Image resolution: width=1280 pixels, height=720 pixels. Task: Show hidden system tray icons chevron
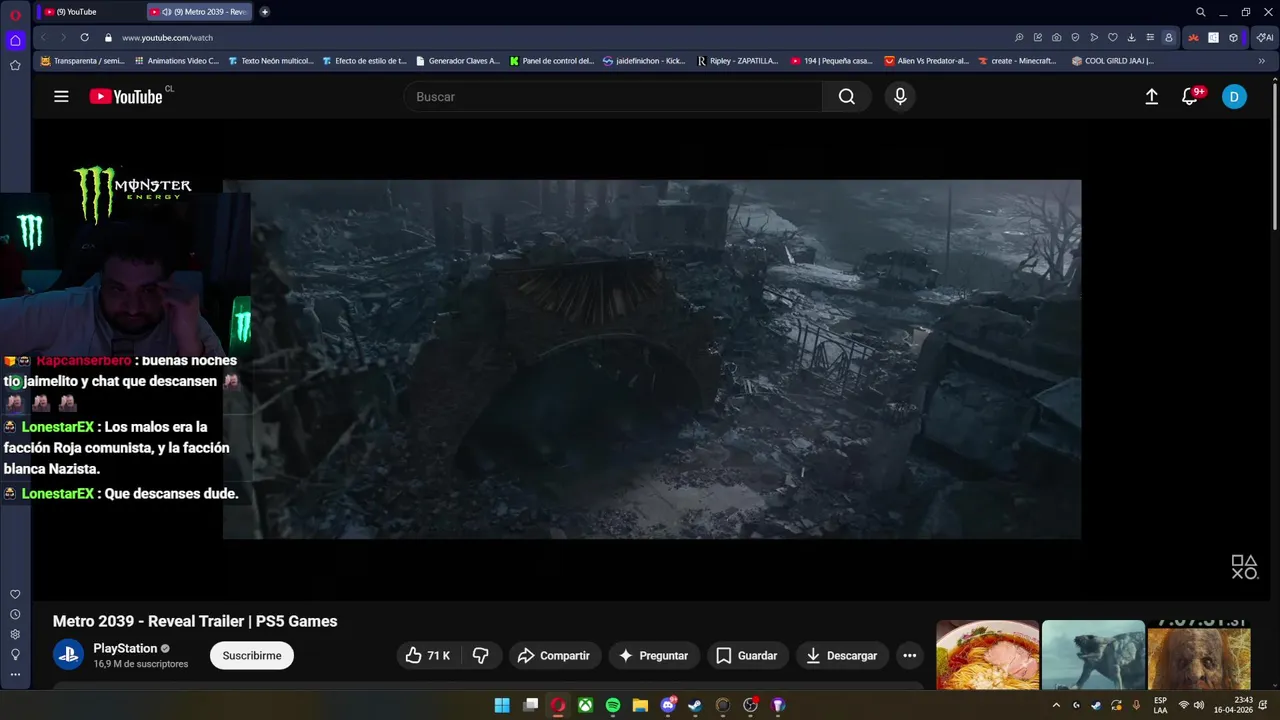(1056, 705)
